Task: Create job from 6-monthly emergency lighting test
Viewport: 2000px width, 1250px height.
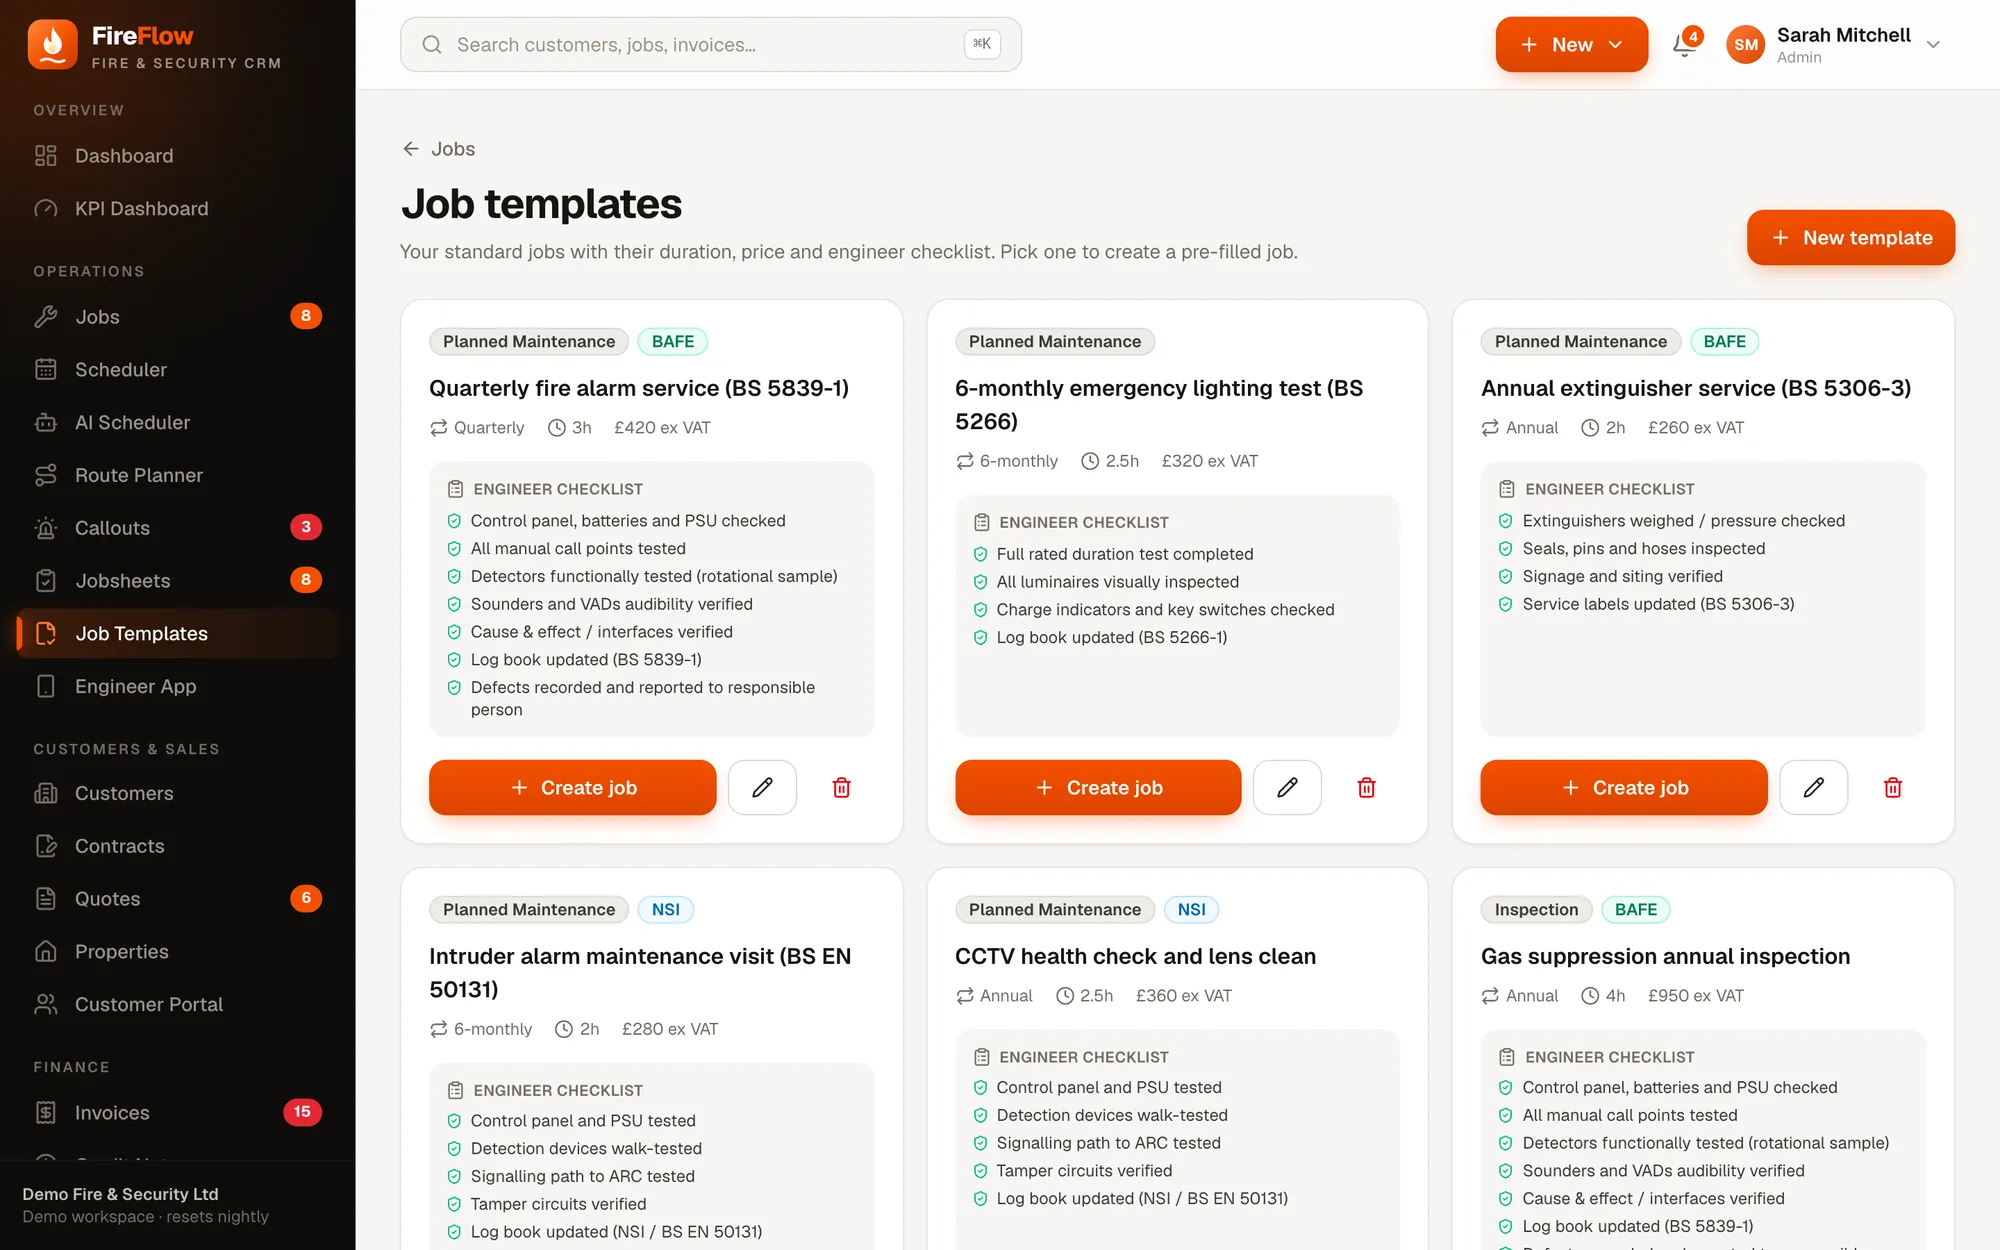Action: [1098, 788]
